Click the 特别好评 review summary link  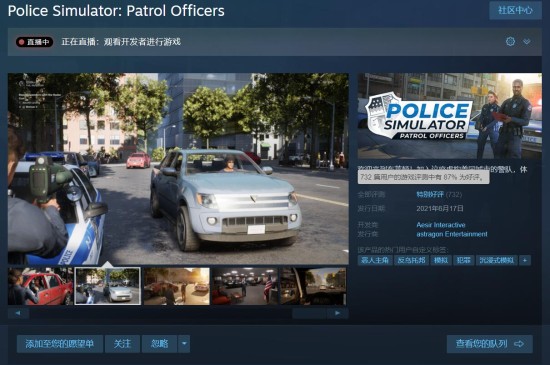coord(430,194)
